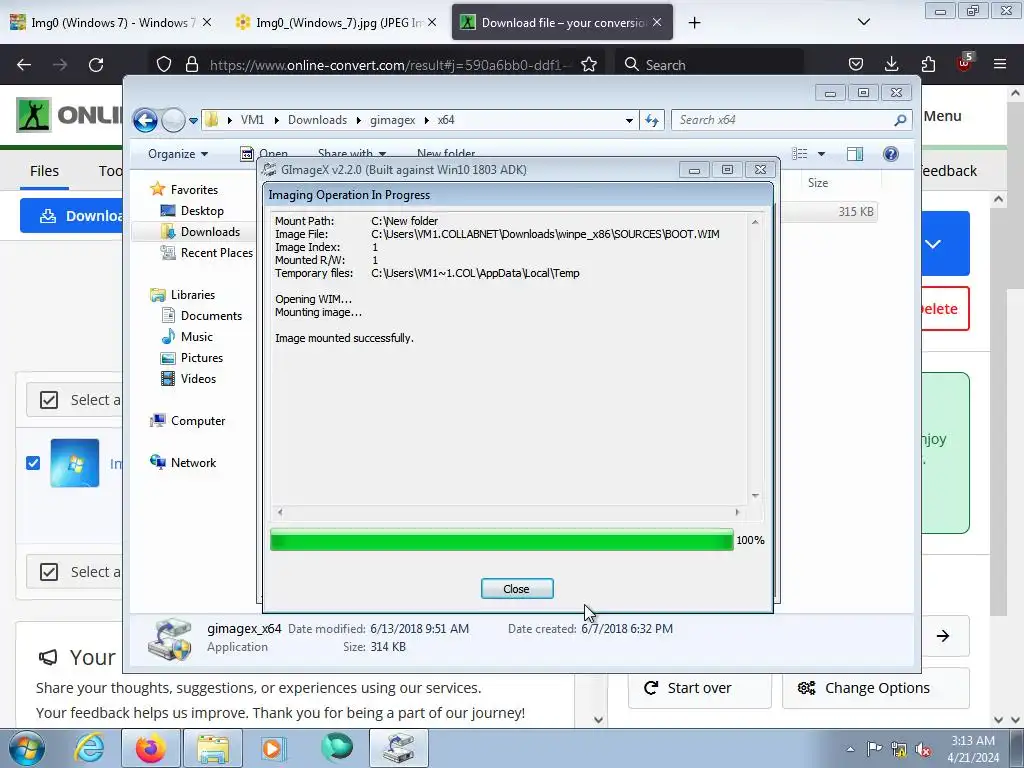Click the Firefox Search box
This screenshot has height=768, width=1024.
[x=709, y=65]
